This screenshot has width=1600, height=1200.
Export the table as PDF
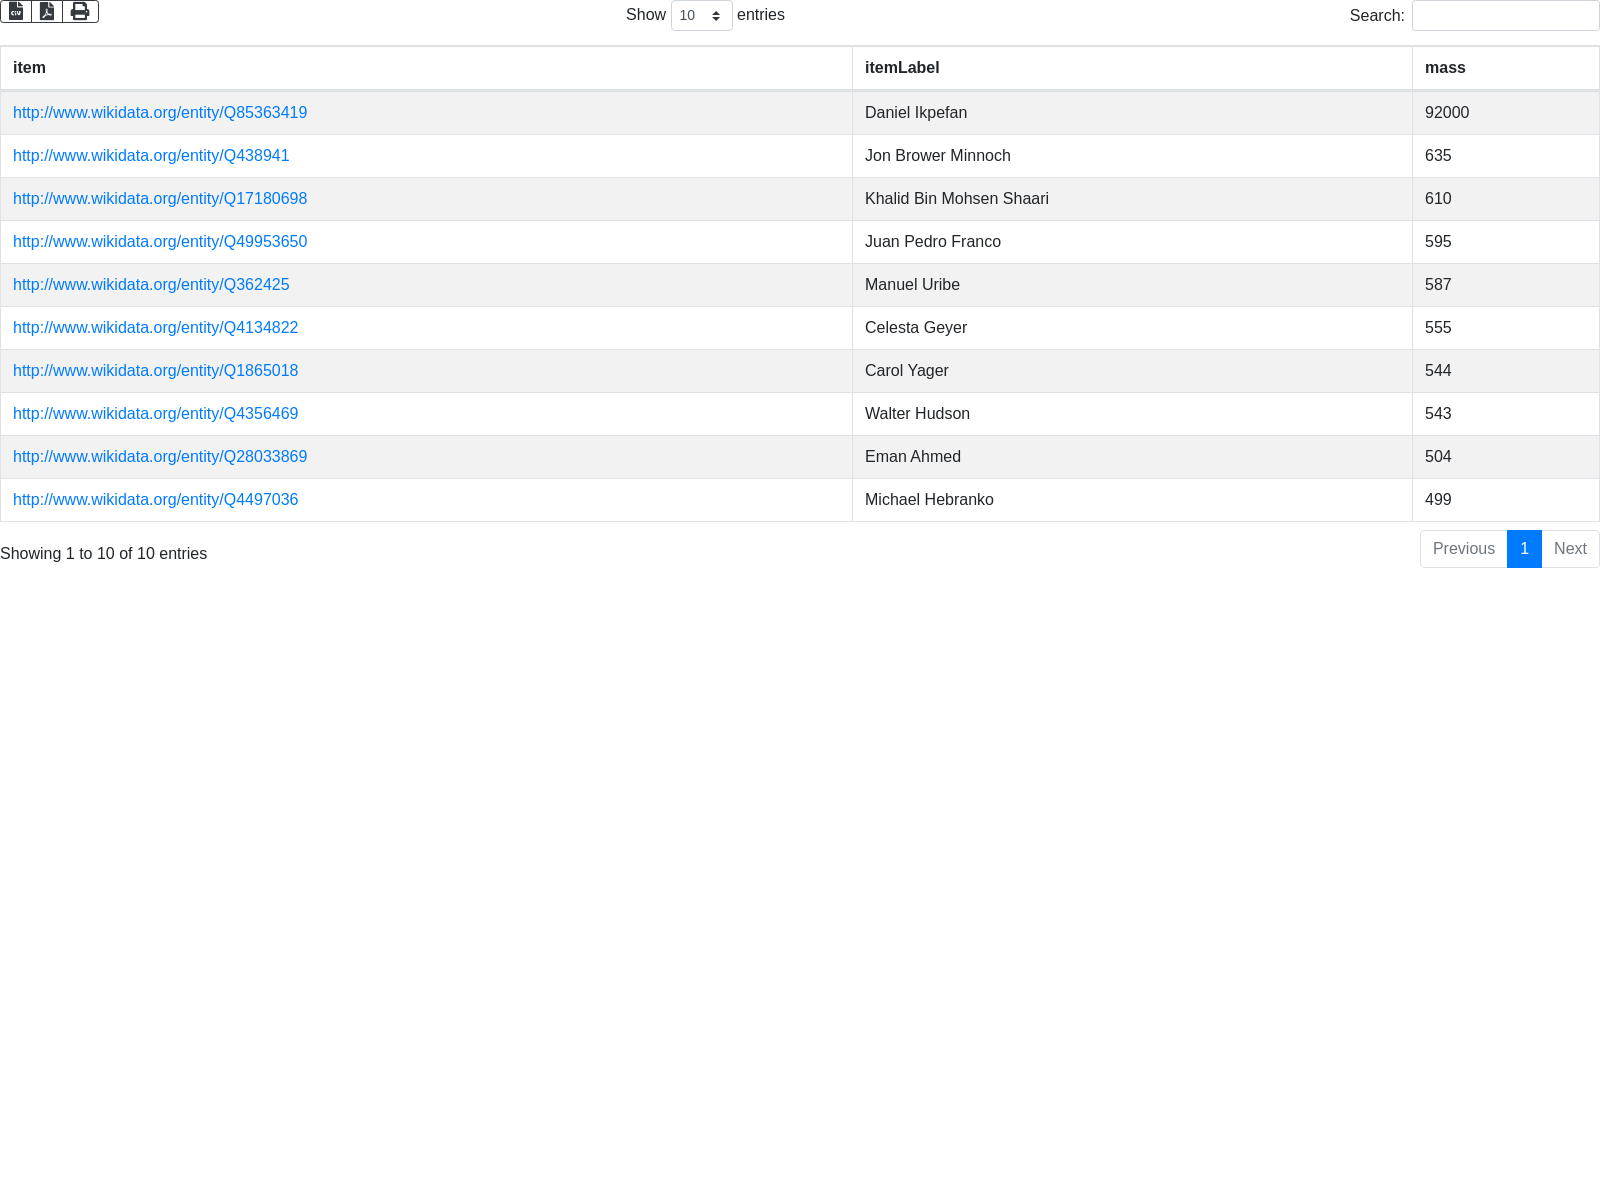(47, 11)
